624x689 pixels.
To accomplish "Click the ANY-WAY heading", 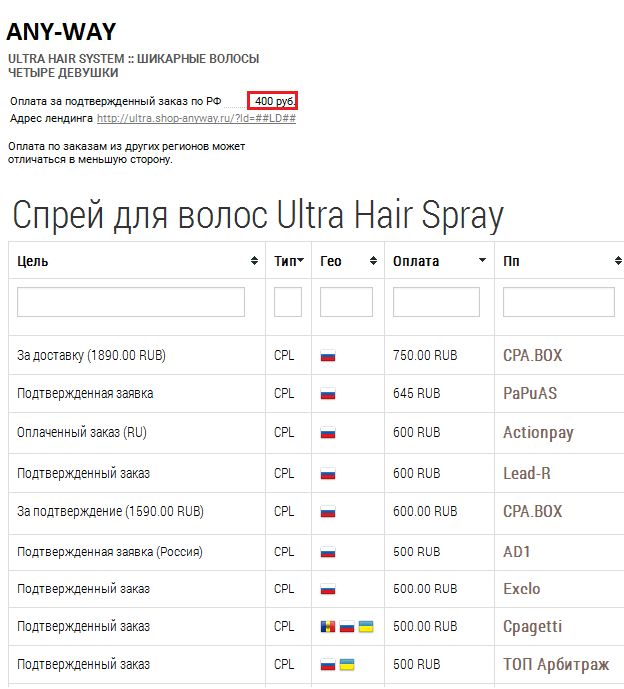I will (x=61, y=31).
